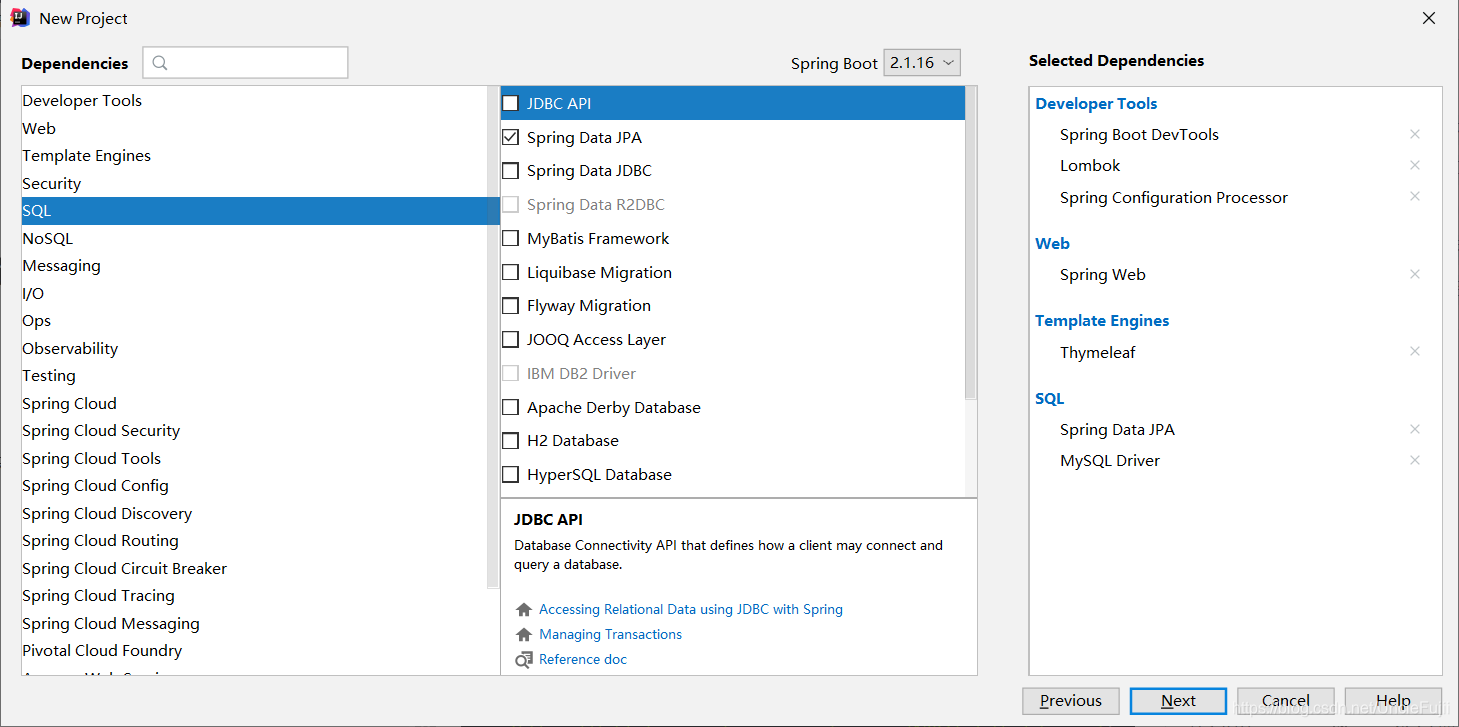The height and width of the screenshot is (727, 1459).
Task: Select I/O category
Action: [254, 293]
